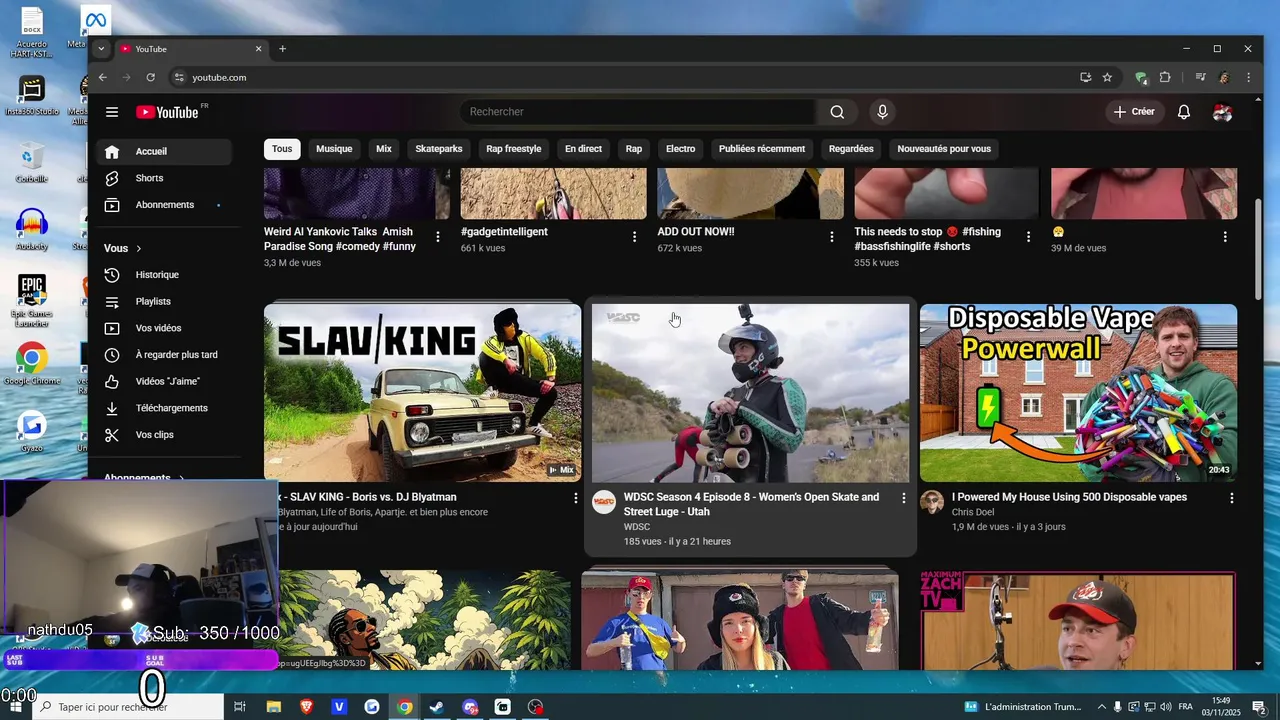Screen dimensions: 1280x720
Task: Open options for the Disposable vapes video
Action: (1231, 498)
